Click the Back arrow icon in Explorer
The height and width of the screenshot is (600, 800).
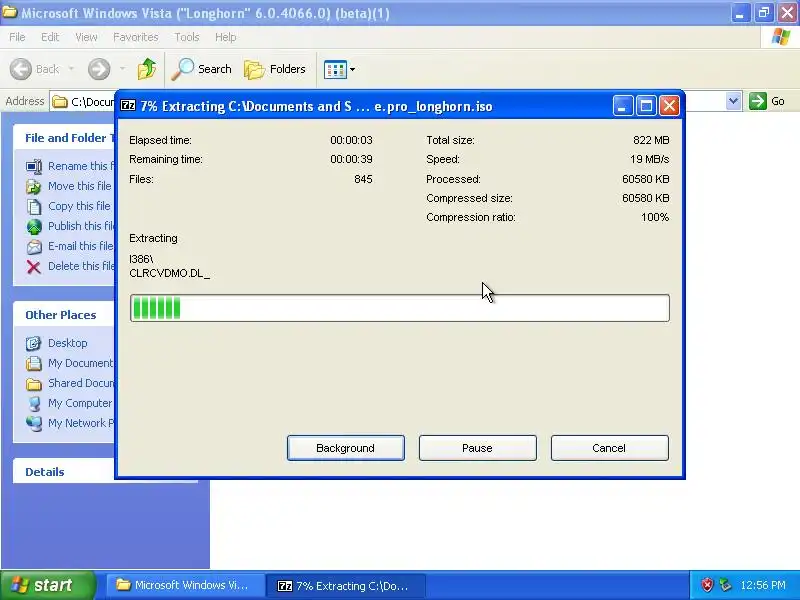21,69
